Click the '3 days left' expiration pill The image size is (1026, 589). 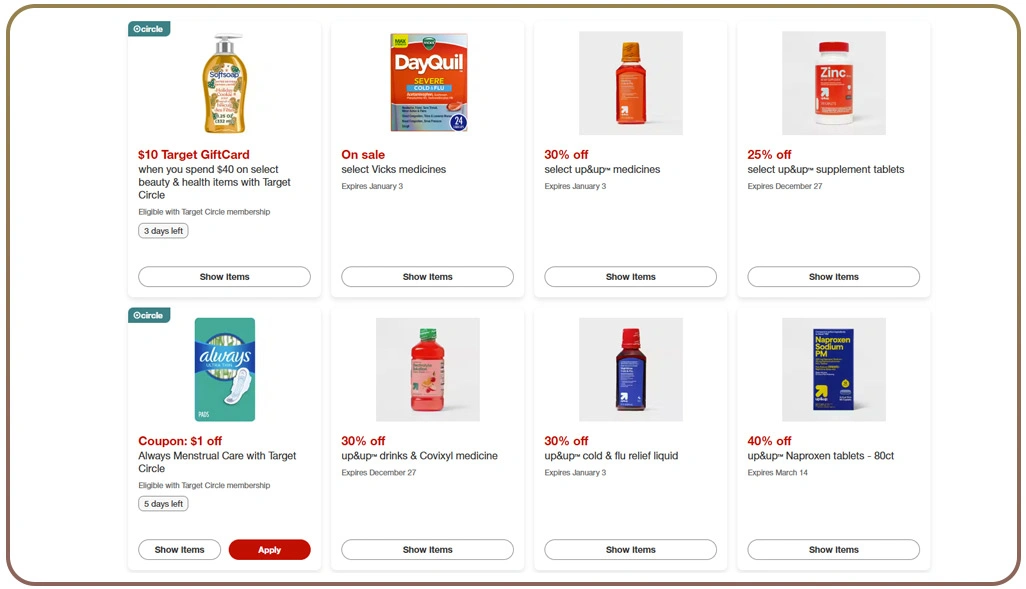click(163, 230)
